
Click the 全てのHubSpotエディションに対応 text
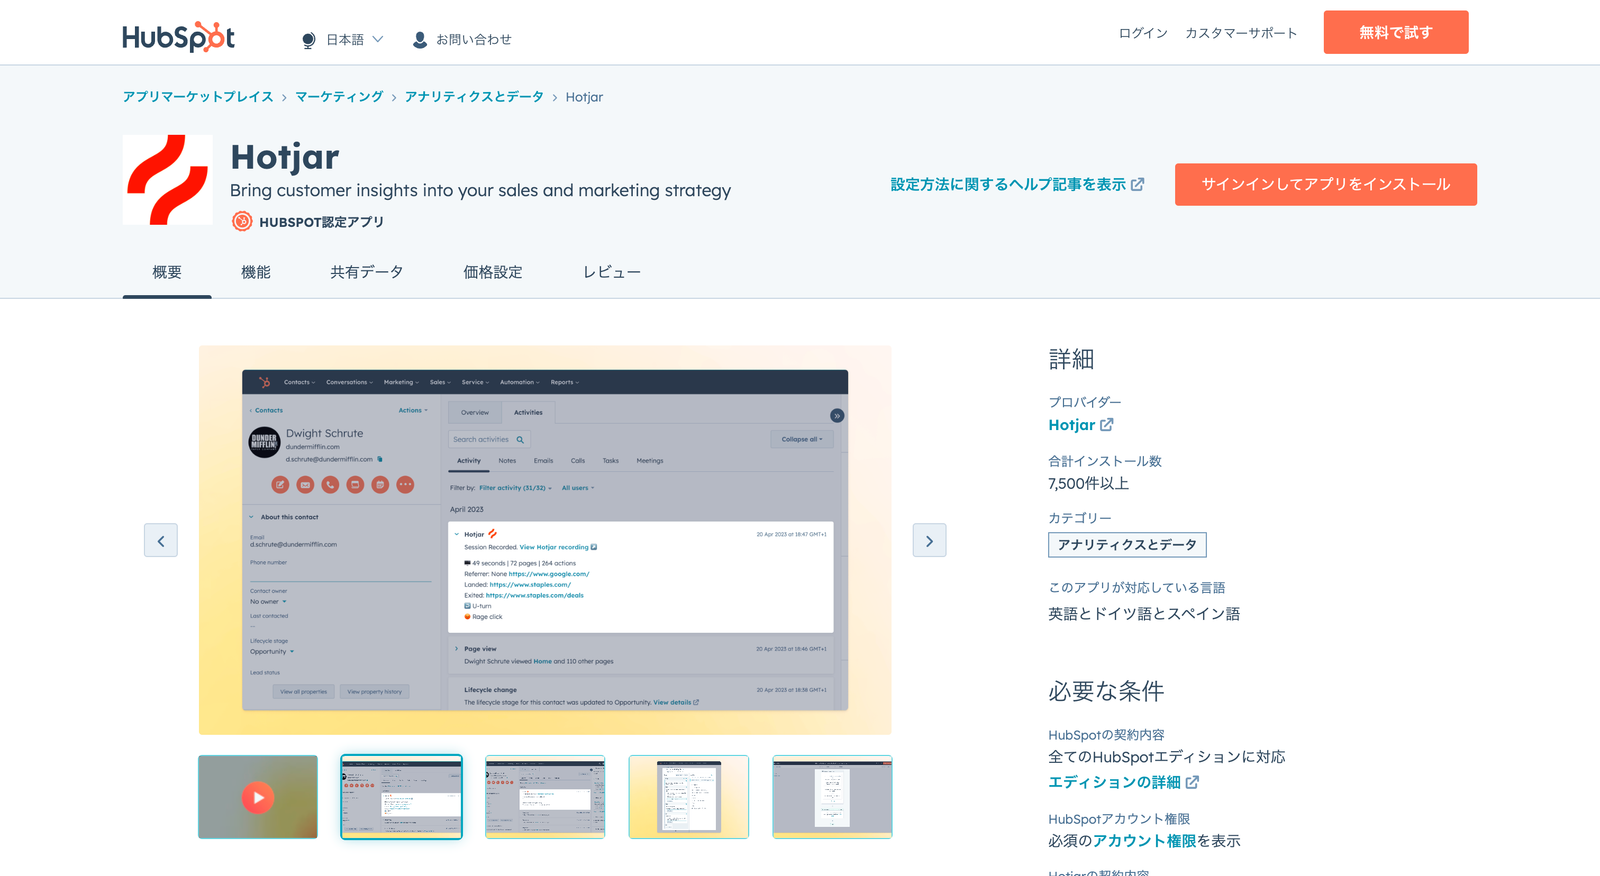[1167, 757]
